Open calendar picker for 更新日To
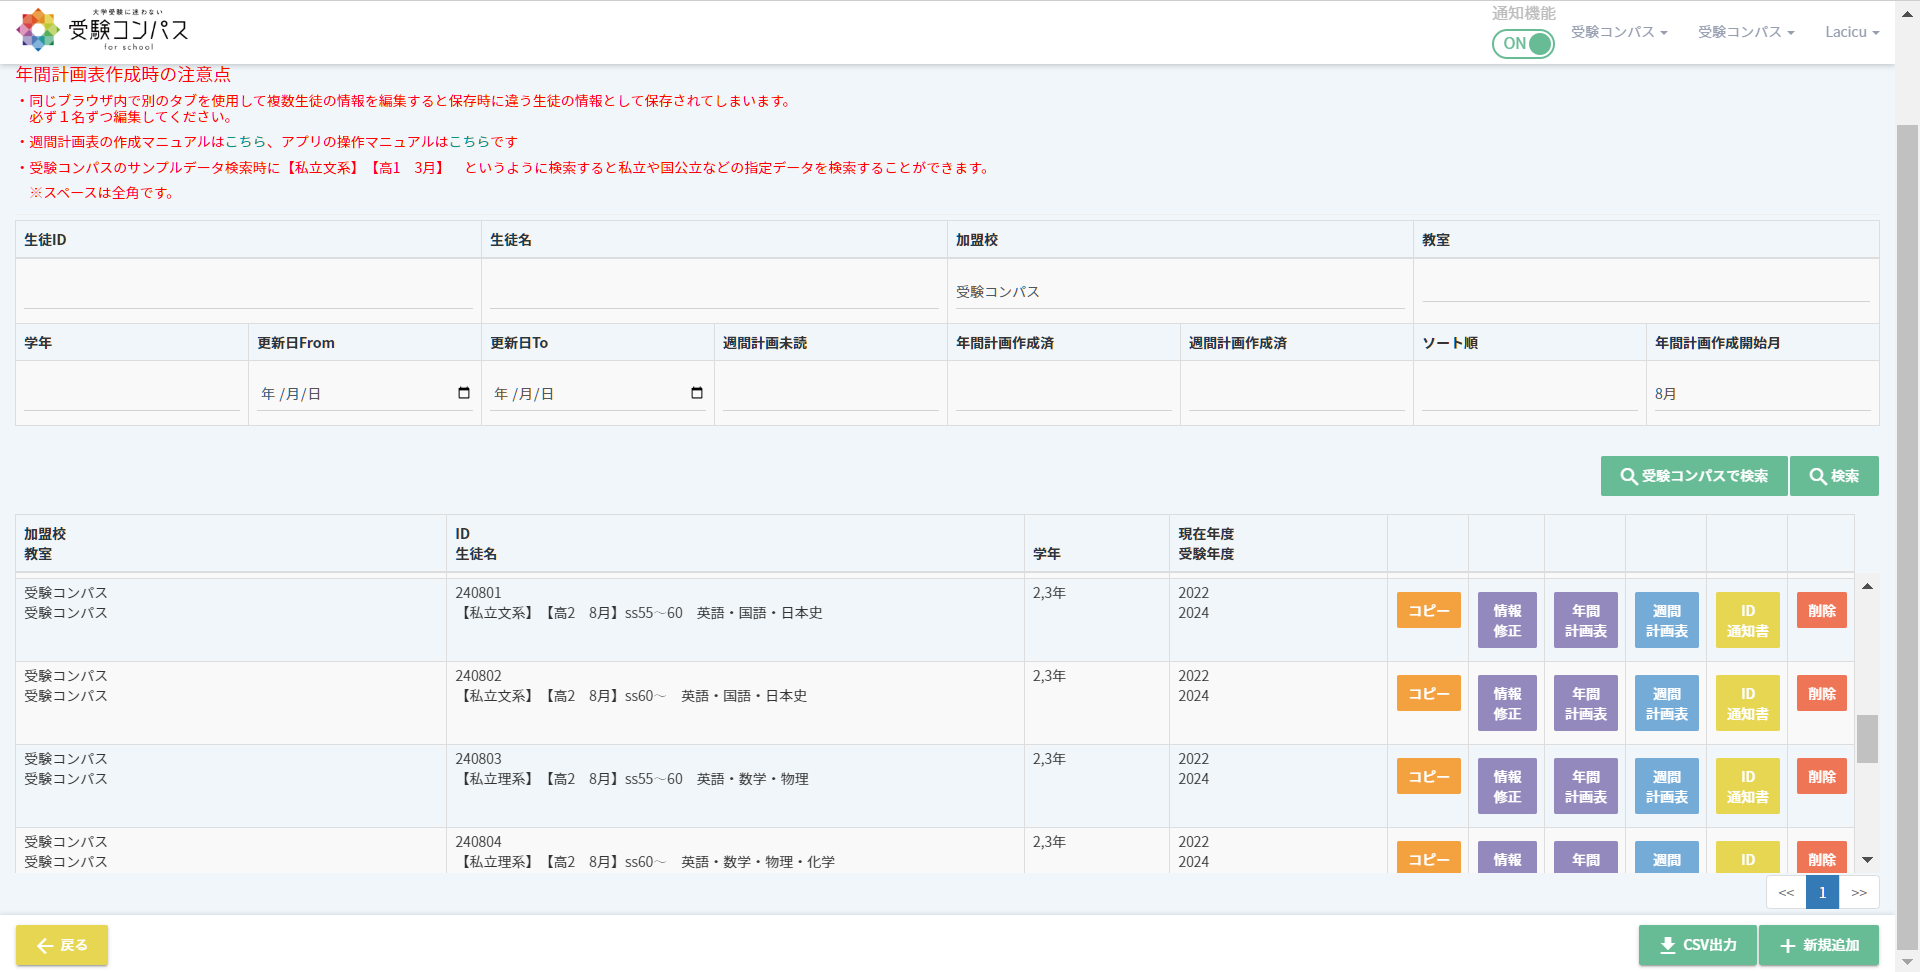This screenshot has width=1920, height=972. point(697,393)
